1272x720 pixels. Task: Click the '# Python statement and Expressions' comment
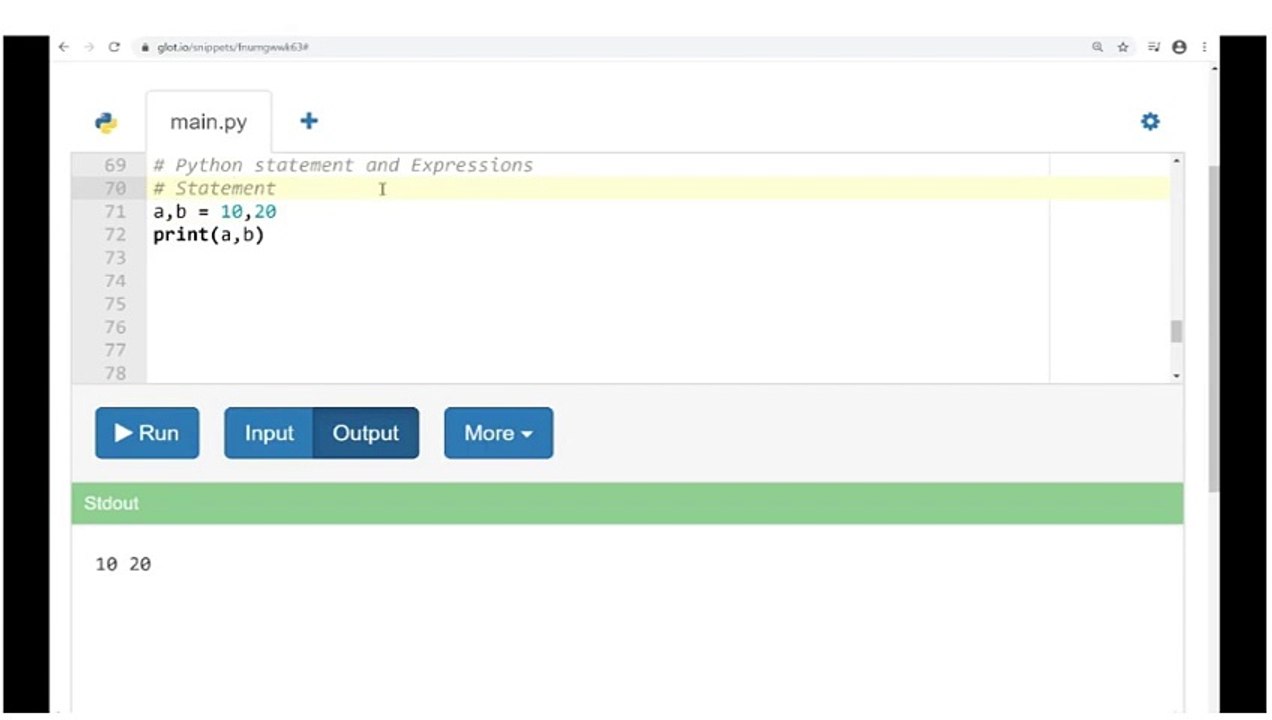343,165
